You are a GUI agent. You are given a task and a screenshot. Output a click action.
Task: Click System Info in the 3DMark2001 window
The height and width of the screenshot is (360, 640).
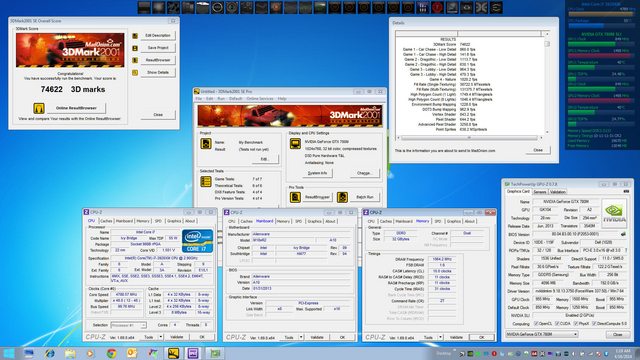pyautogui.click(x=317, y=173)
